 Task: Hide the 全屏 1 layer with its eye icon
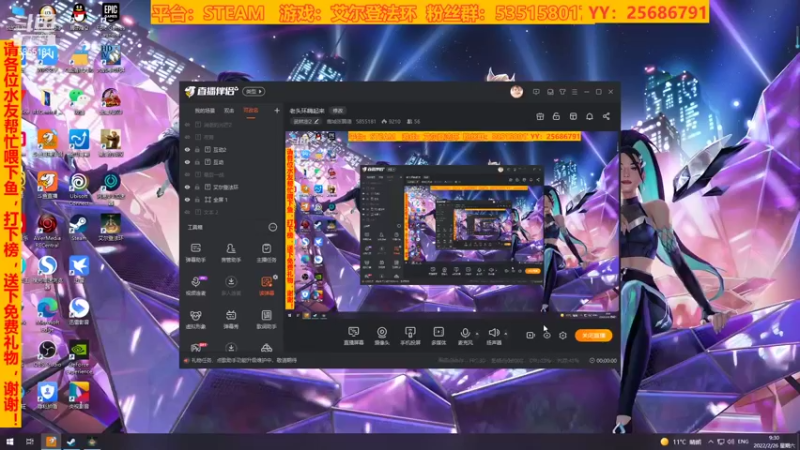pyautogui.click(x=187, y=199)
